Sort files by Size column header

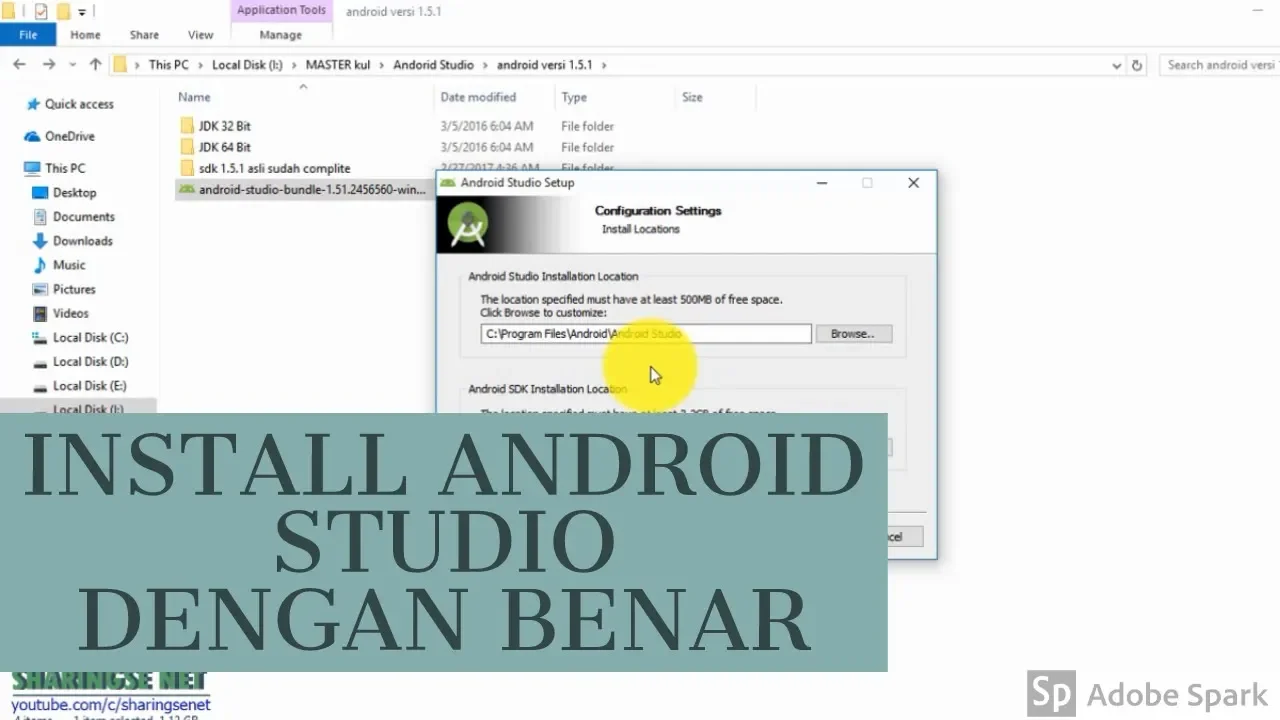pyautogui.click(x=692, y=97)
